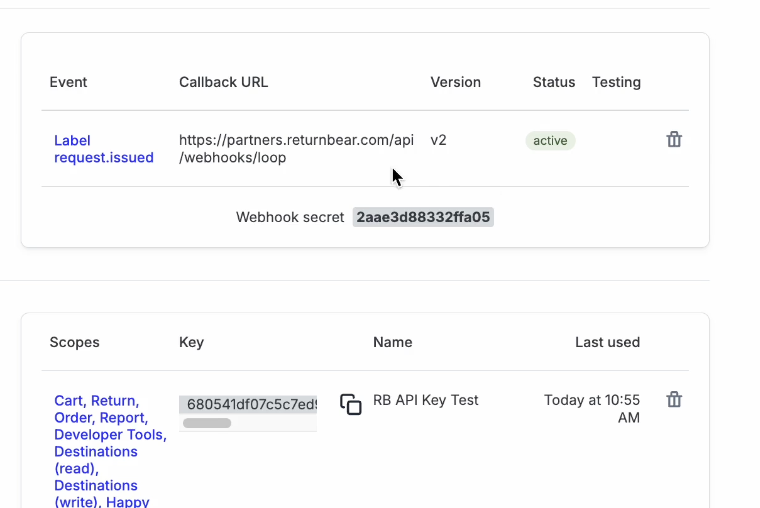Delete the RB API Key Test key
This screenshot has height=508, width=760.
click(674, 400)
